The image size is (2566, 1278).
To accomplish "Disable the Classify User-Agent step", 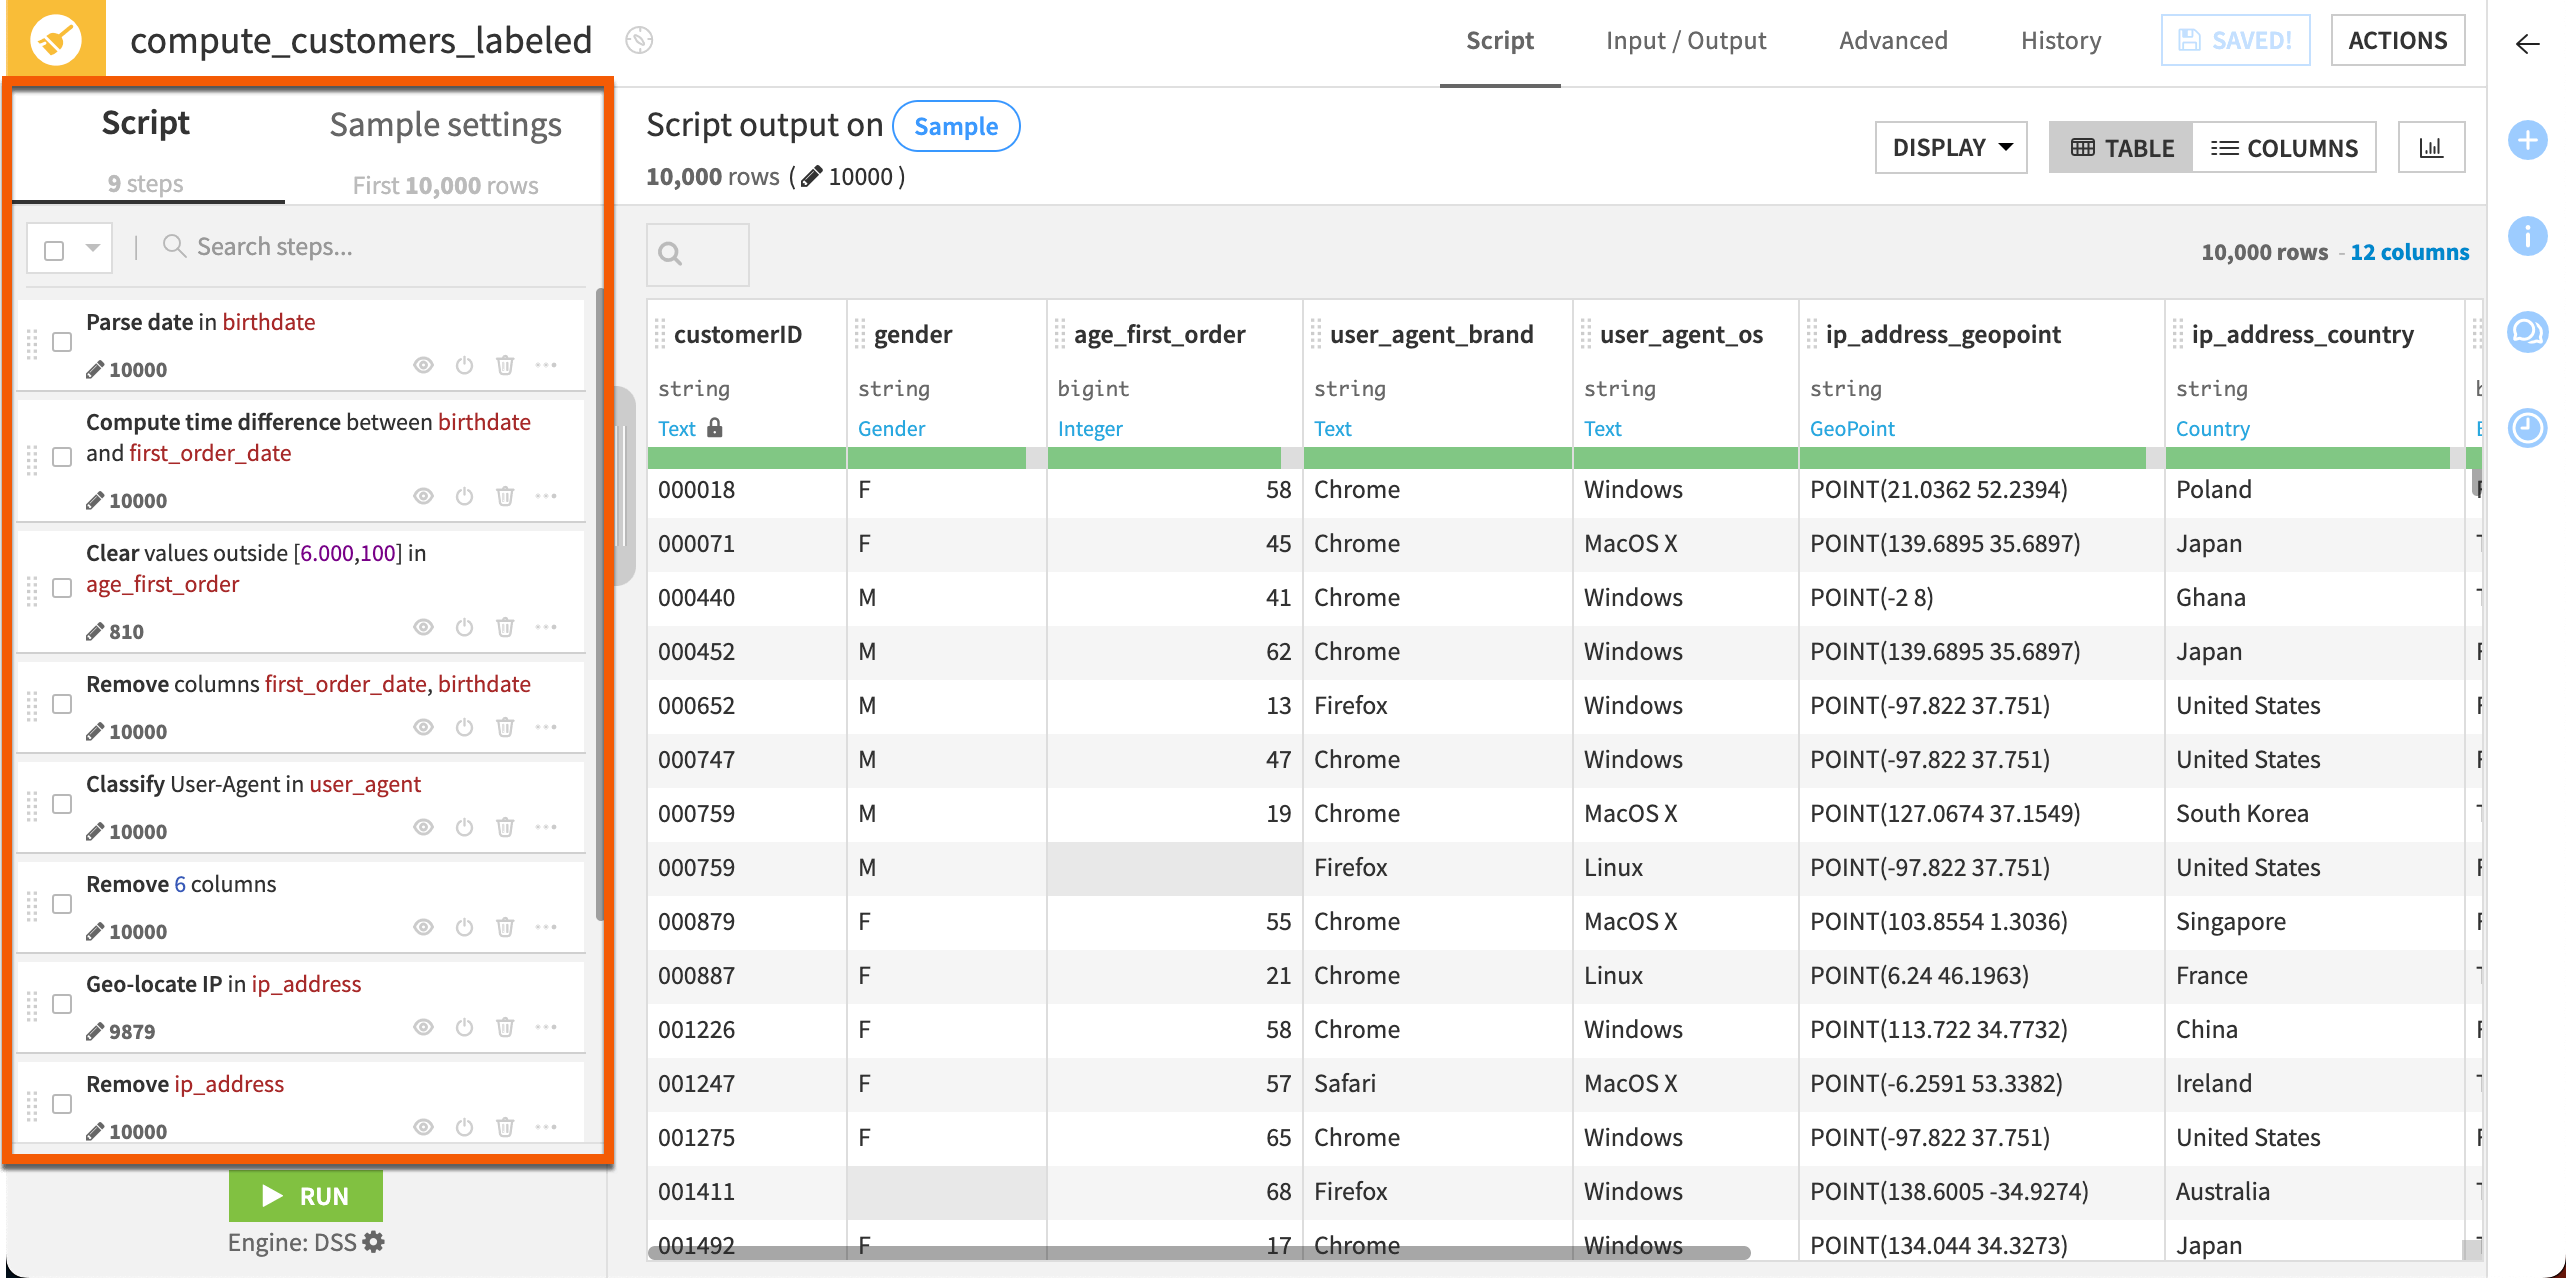I will [464, 827].
